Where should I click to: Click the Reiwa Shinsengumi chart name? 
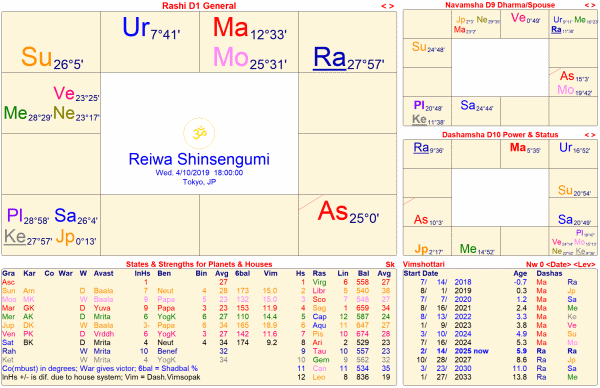click(x=199, y=159)
